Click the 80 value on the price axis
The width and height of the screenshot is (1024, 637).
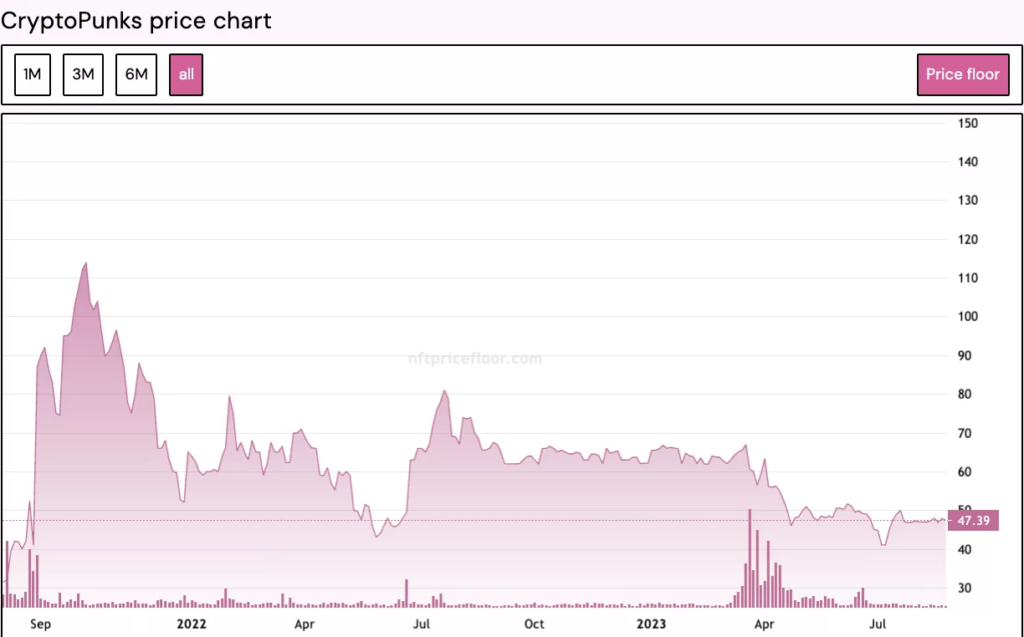point(964,394)
